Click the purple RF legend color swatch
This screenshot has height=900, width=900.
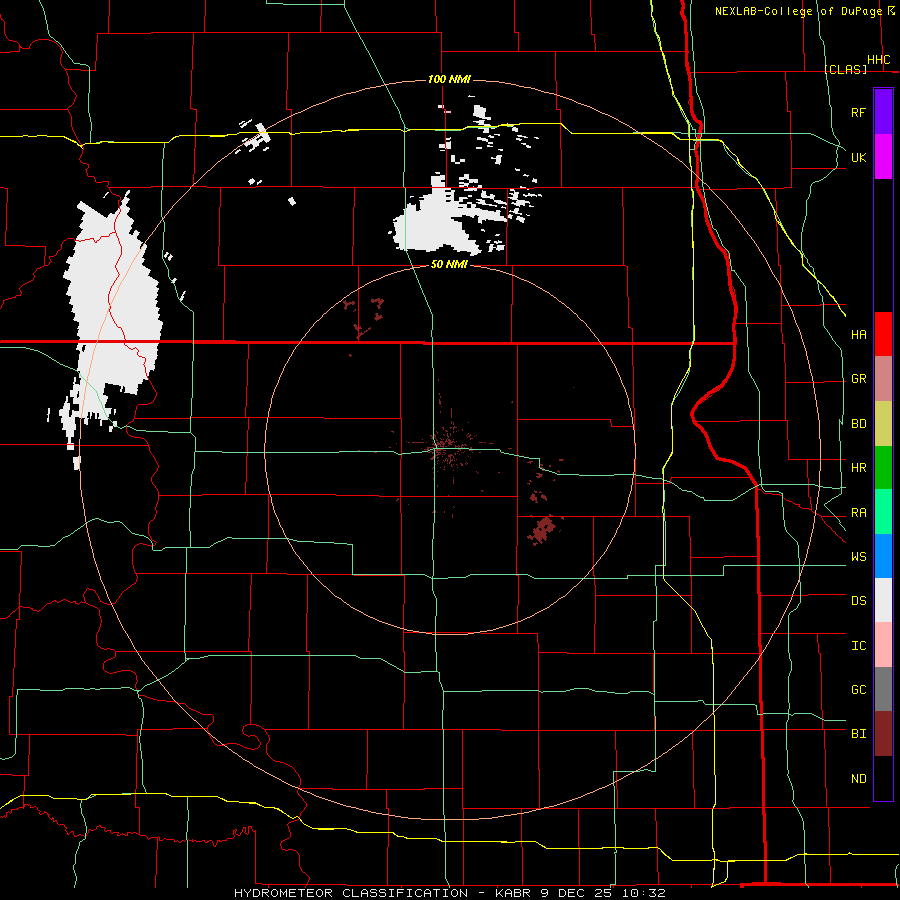click(x=883, y=112)
